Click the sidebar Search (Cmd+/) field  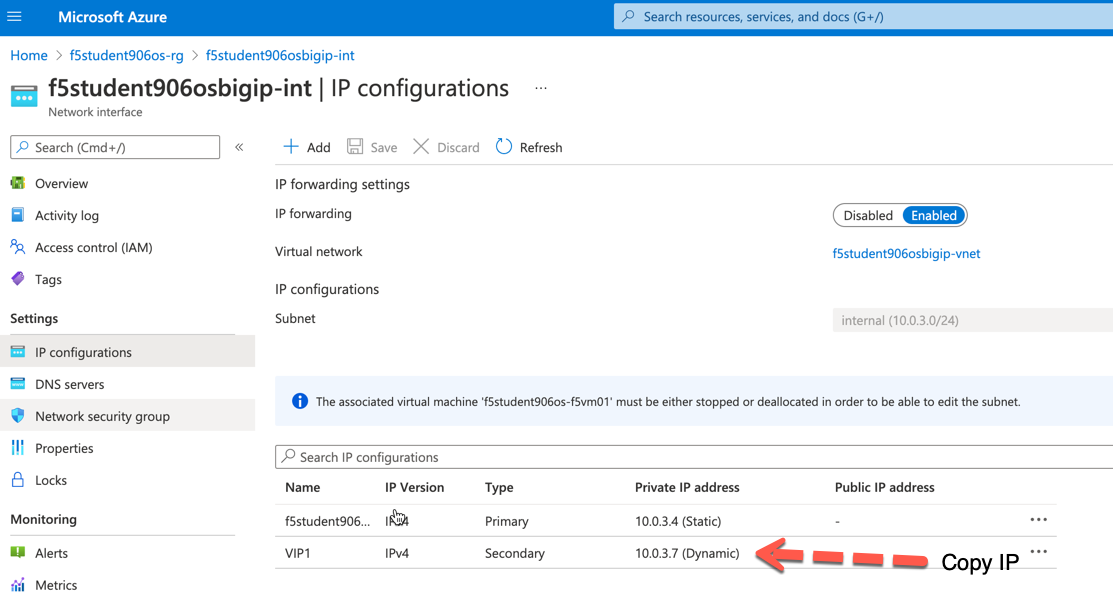[x=115, y=147]
